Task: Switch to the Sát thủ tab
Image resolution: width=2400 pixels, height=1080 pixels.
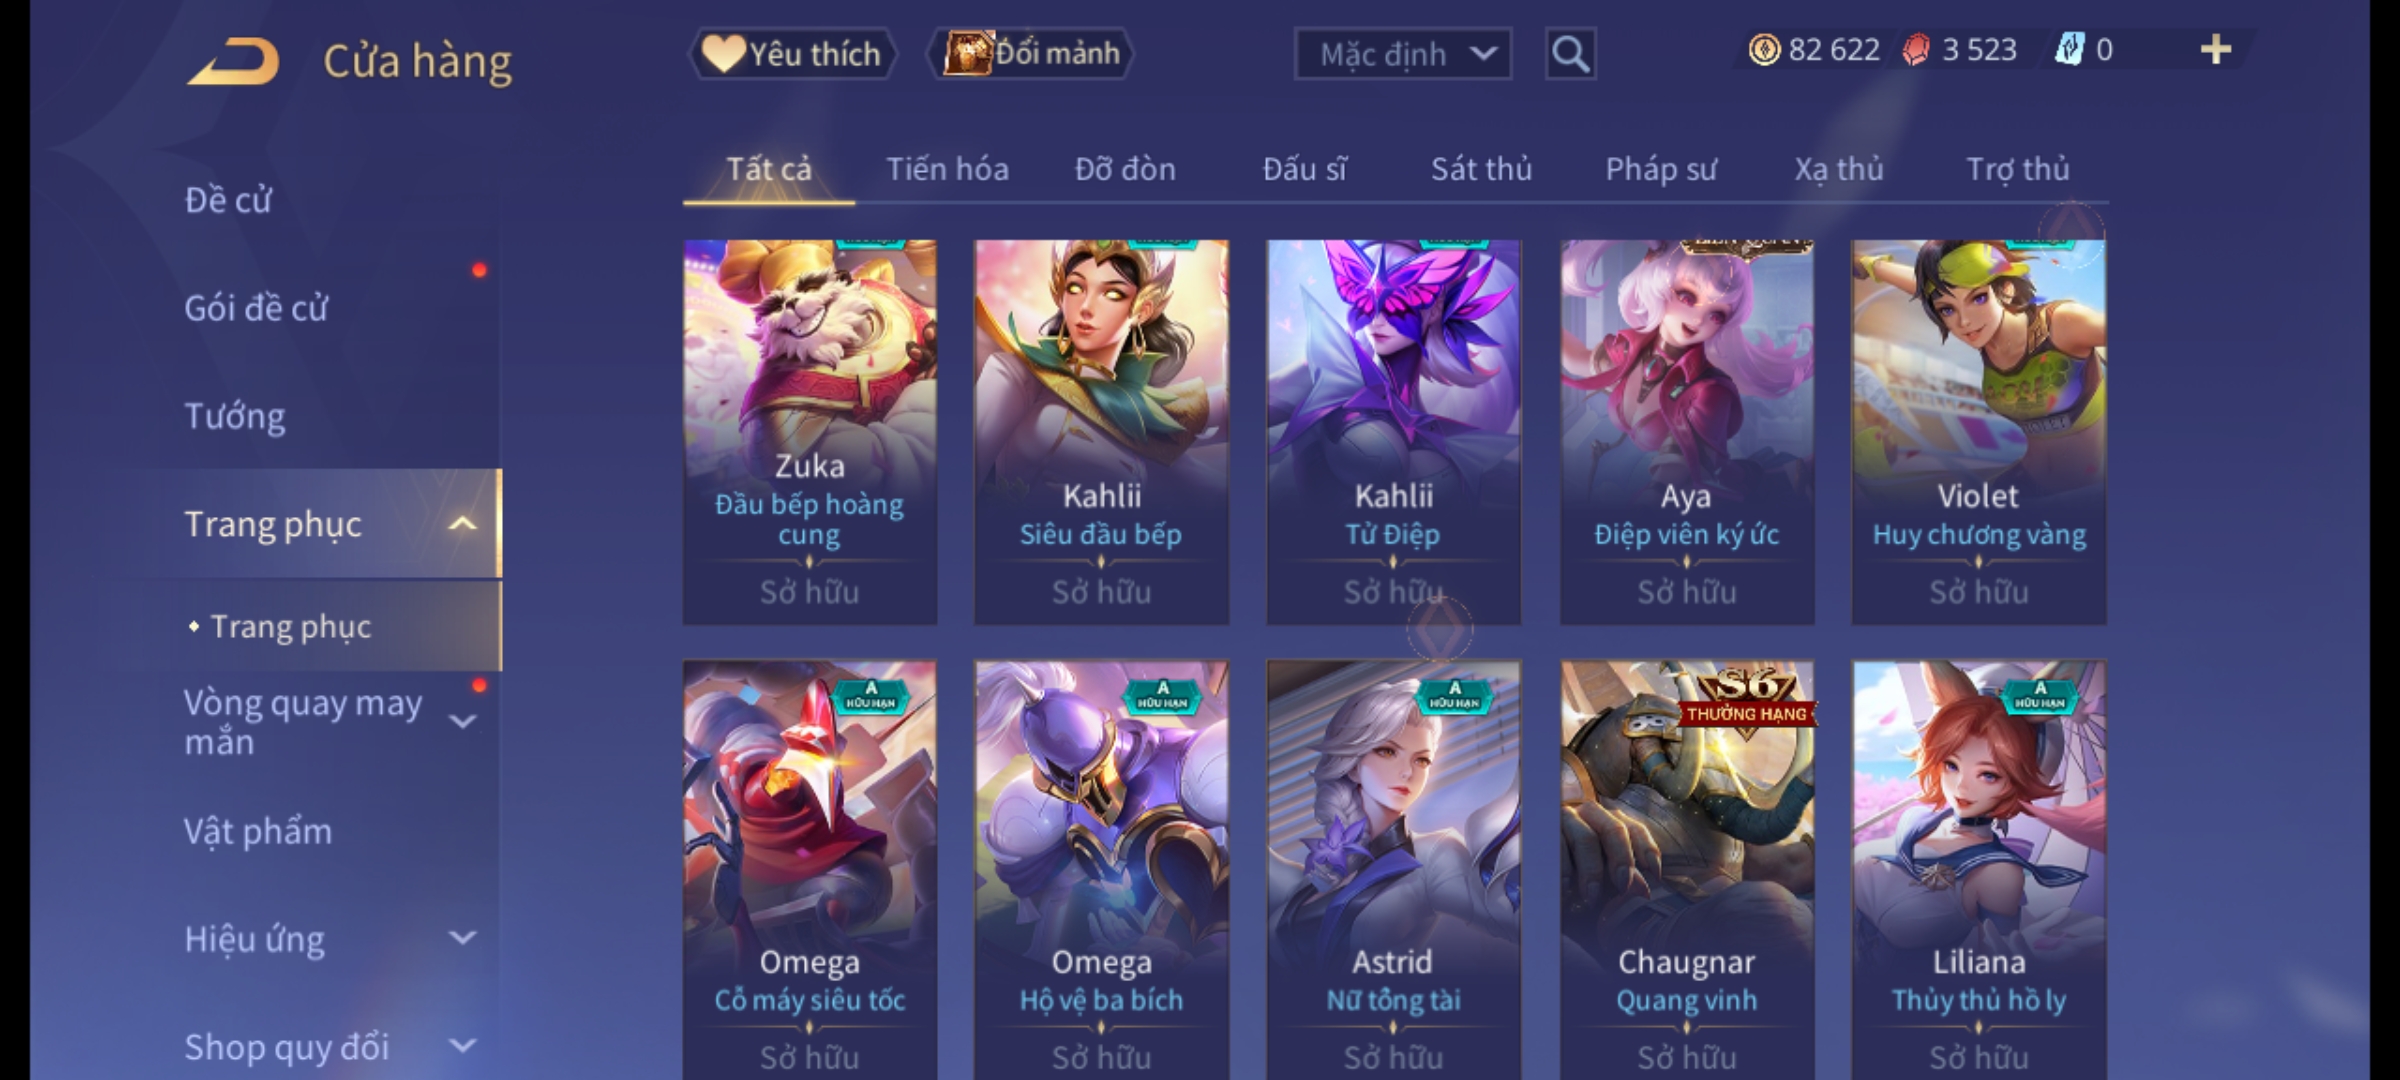Action: [x=1481, y=169]
